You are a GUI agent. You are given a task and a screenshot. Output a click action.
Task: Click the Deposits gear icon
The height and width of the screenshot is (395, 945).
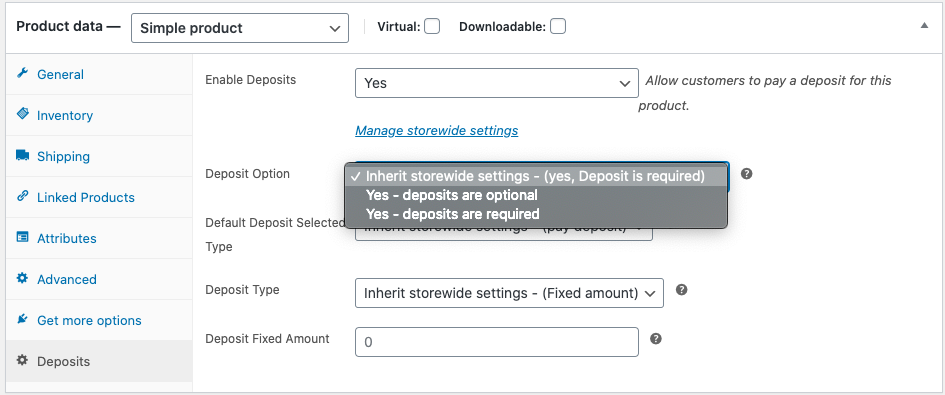click(22, 360)
